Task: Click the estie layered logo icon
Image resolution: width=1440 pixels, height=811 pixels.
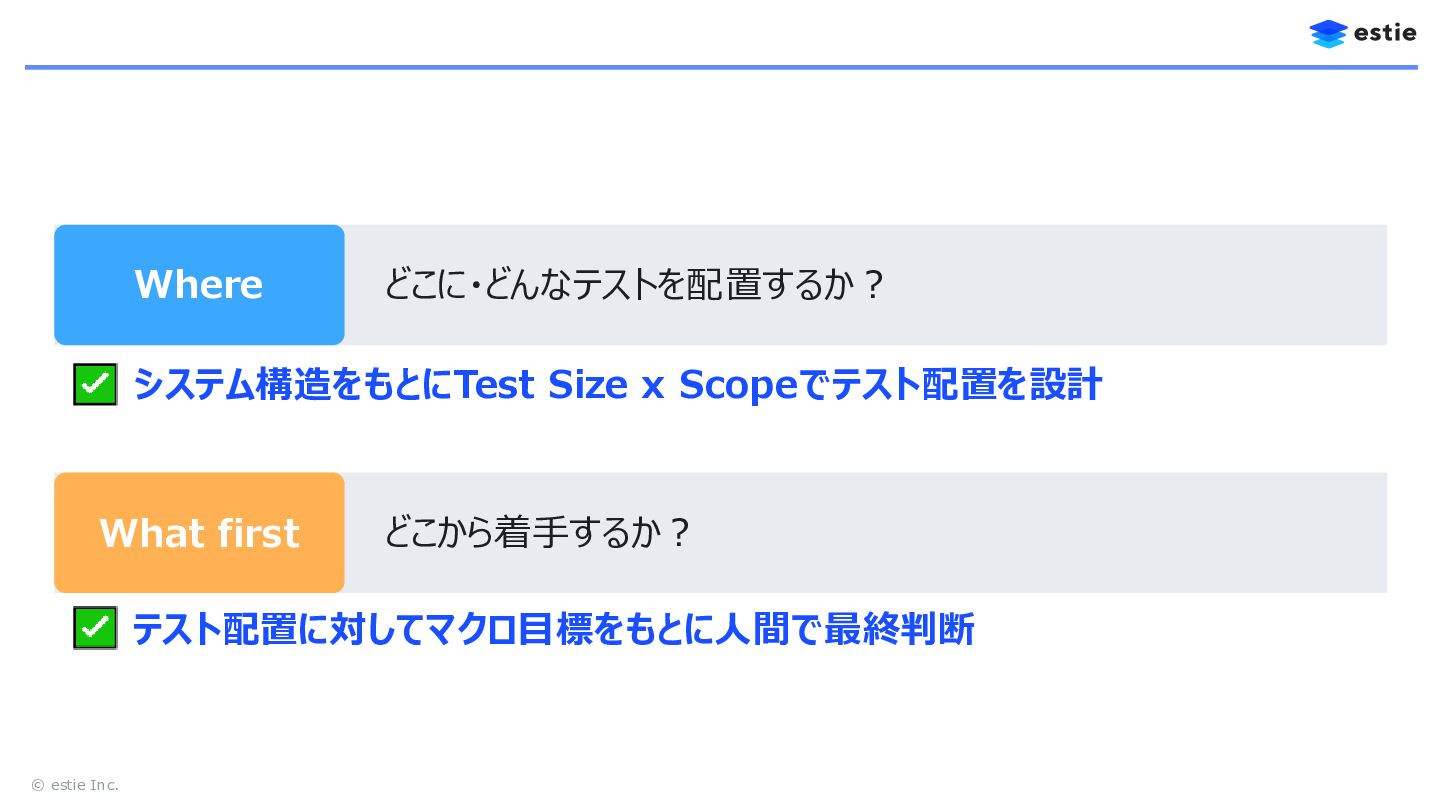Action: pos(1328,34)
